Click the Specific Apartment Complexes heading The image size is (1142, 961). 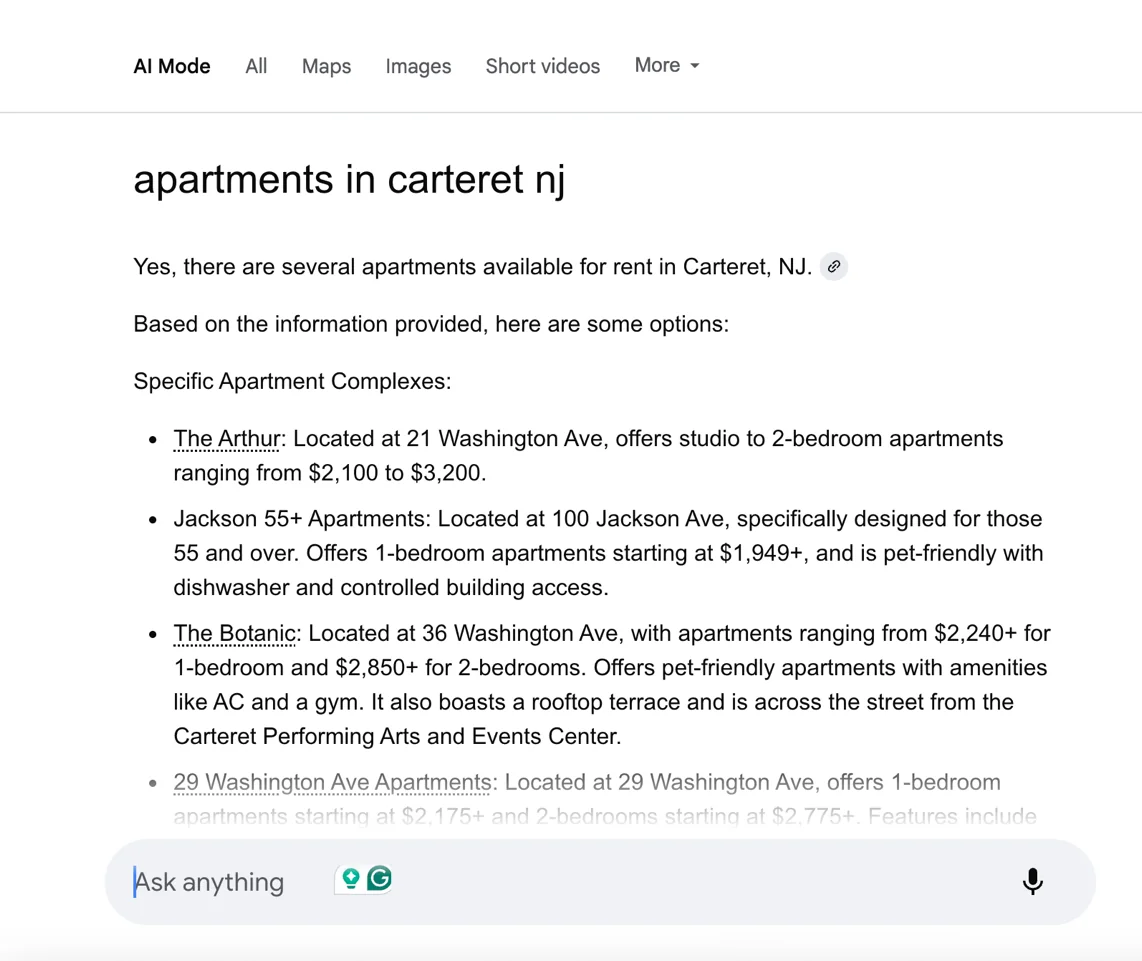291,381
